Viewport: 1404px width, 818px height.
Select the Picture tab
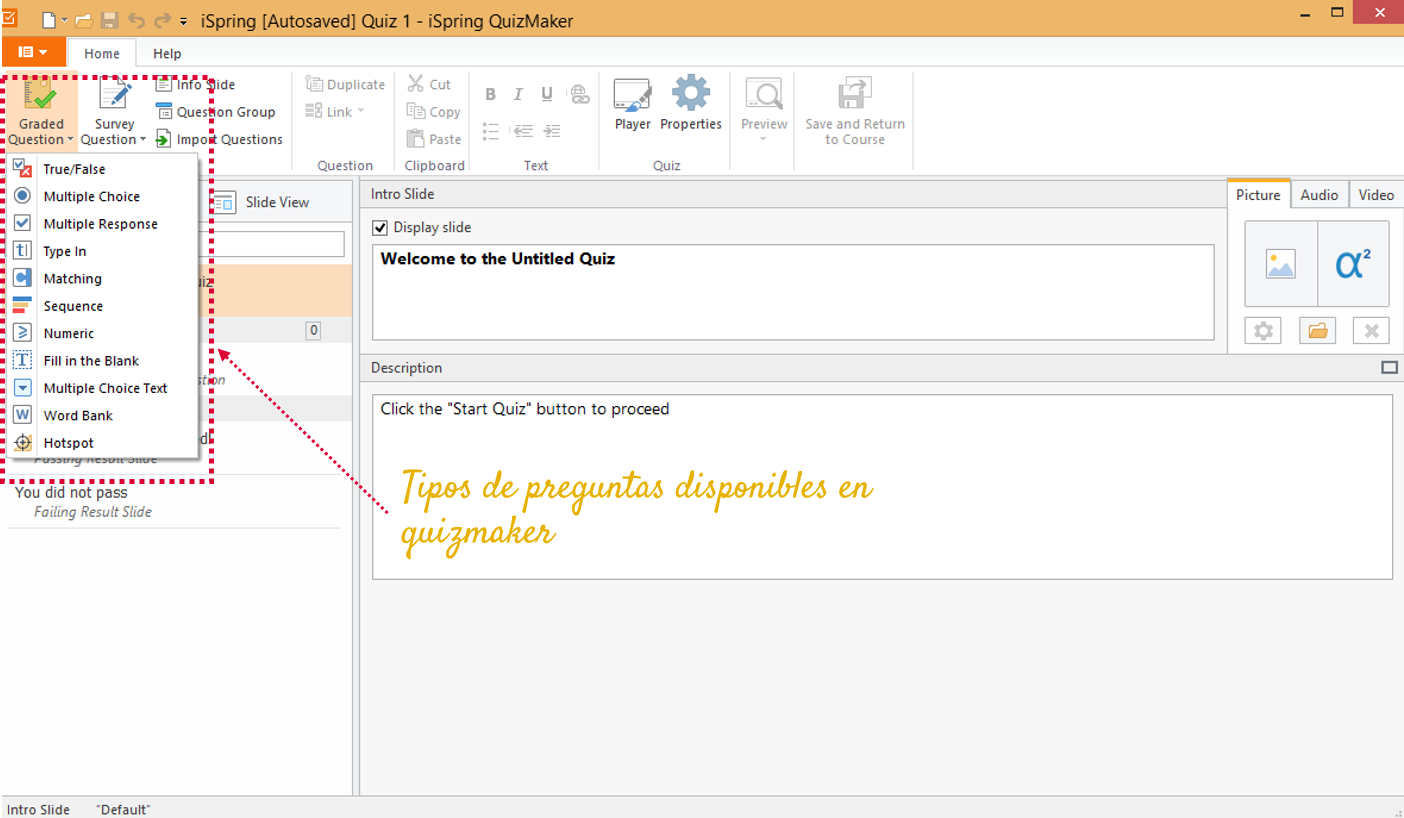[1258, 195]
